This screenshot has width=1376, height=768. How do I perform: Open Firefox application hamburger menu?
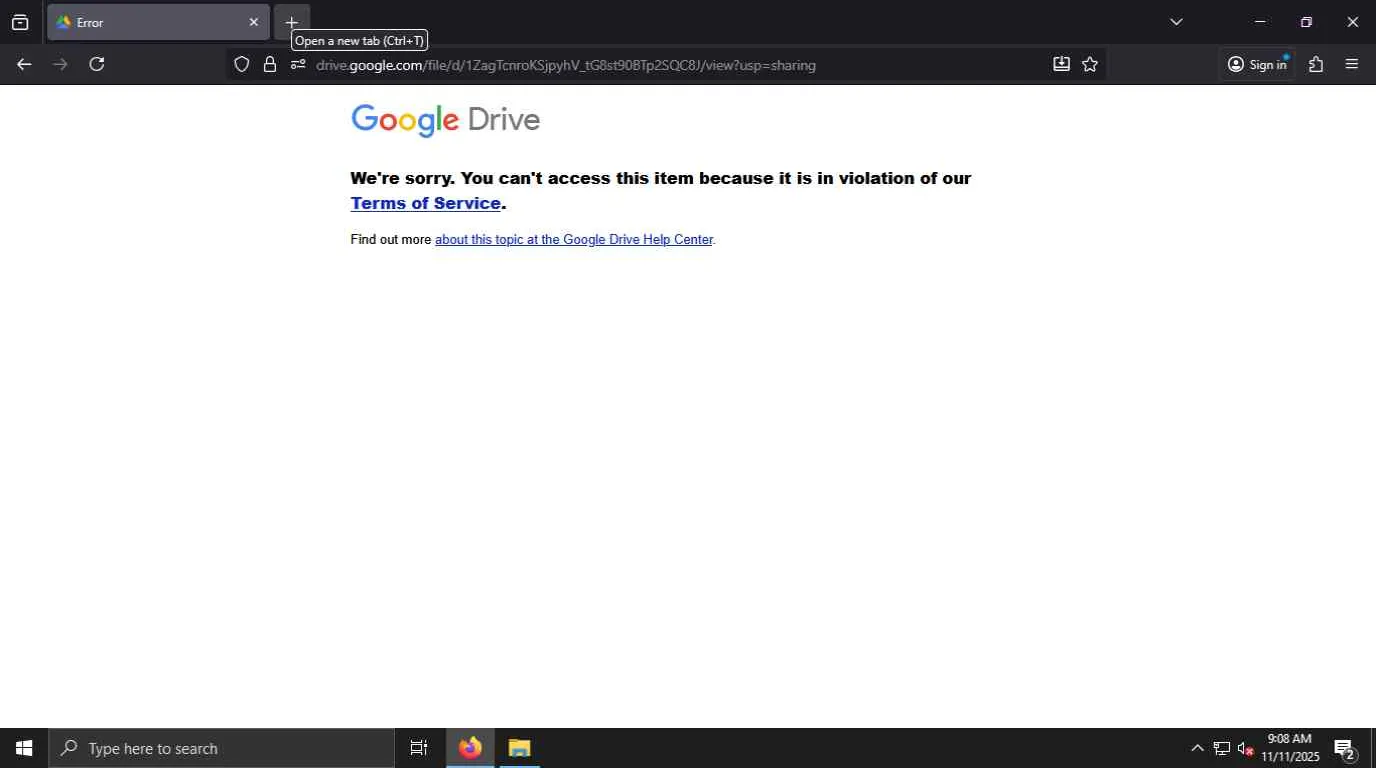tap(1352, 64)
